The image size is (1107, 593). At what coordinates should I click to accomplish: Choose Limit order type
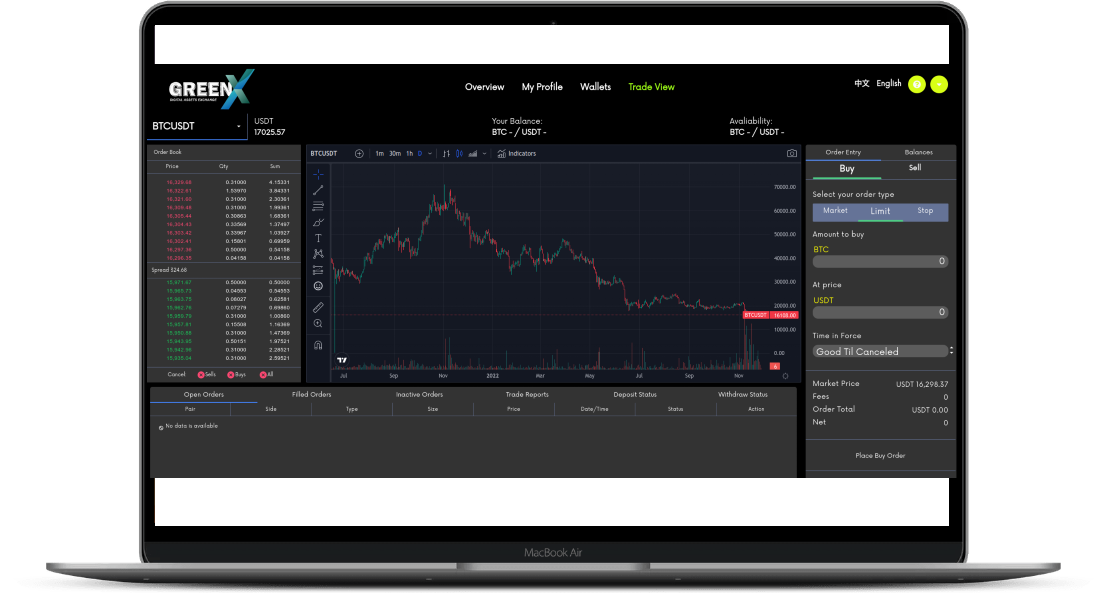[880, 211]
